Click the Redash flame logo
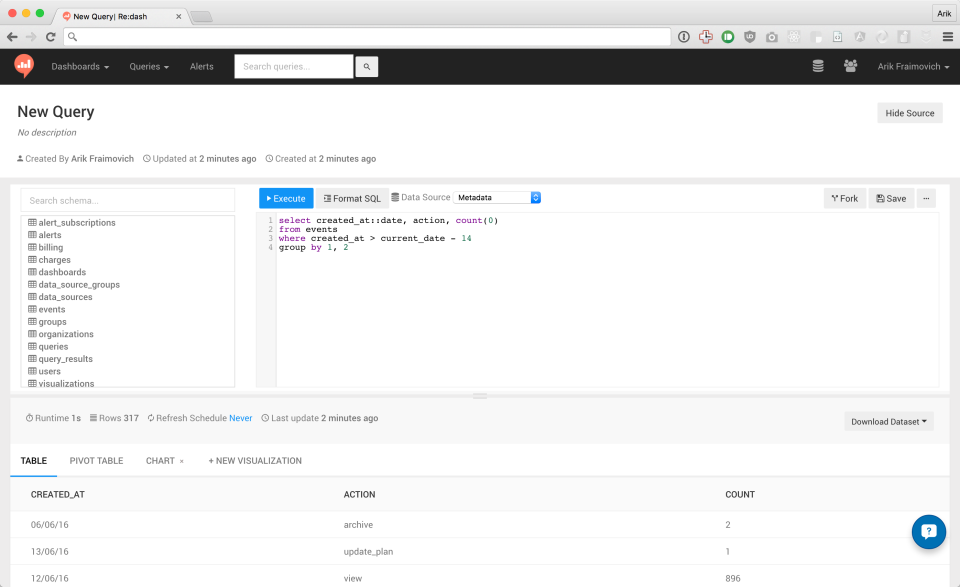The image size is (960, 587). (x=22, y=65)
